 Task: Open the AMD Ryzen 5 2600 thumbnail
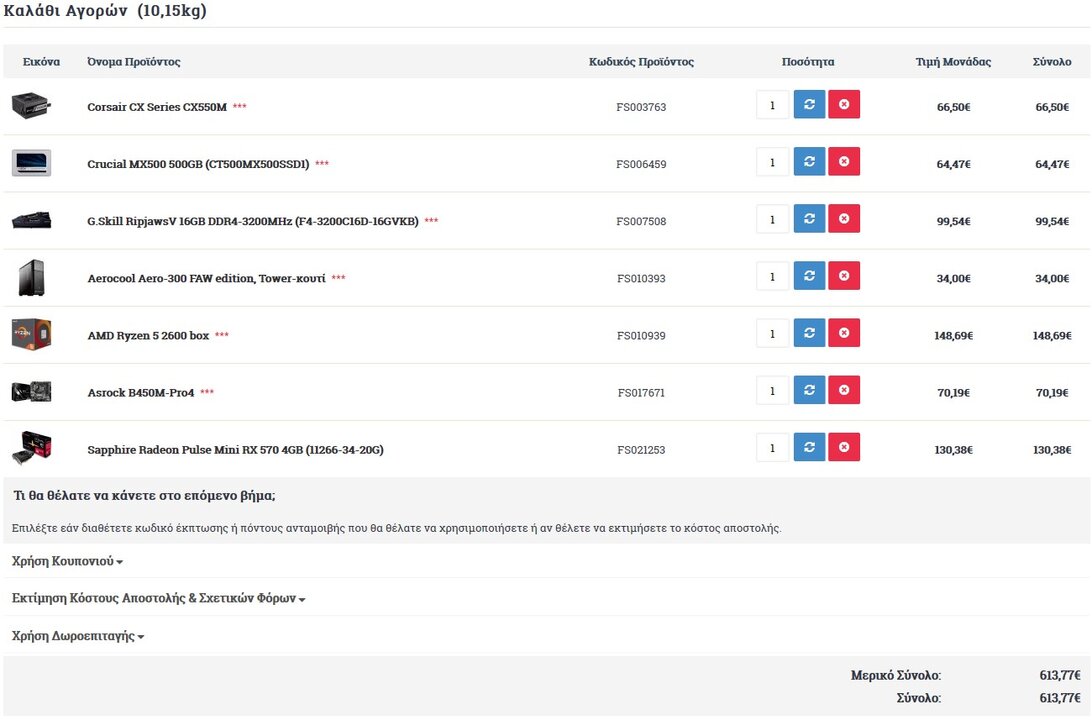31,334
